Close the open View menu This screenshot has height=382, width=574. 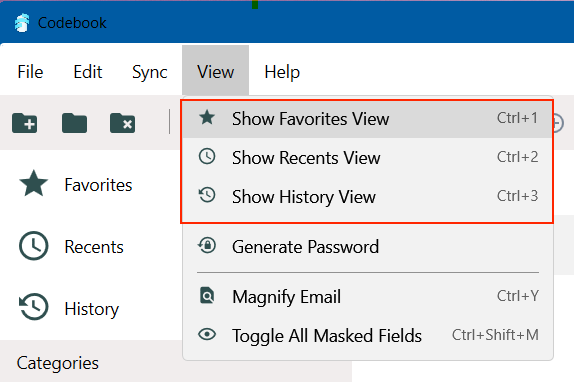point(216,70)
